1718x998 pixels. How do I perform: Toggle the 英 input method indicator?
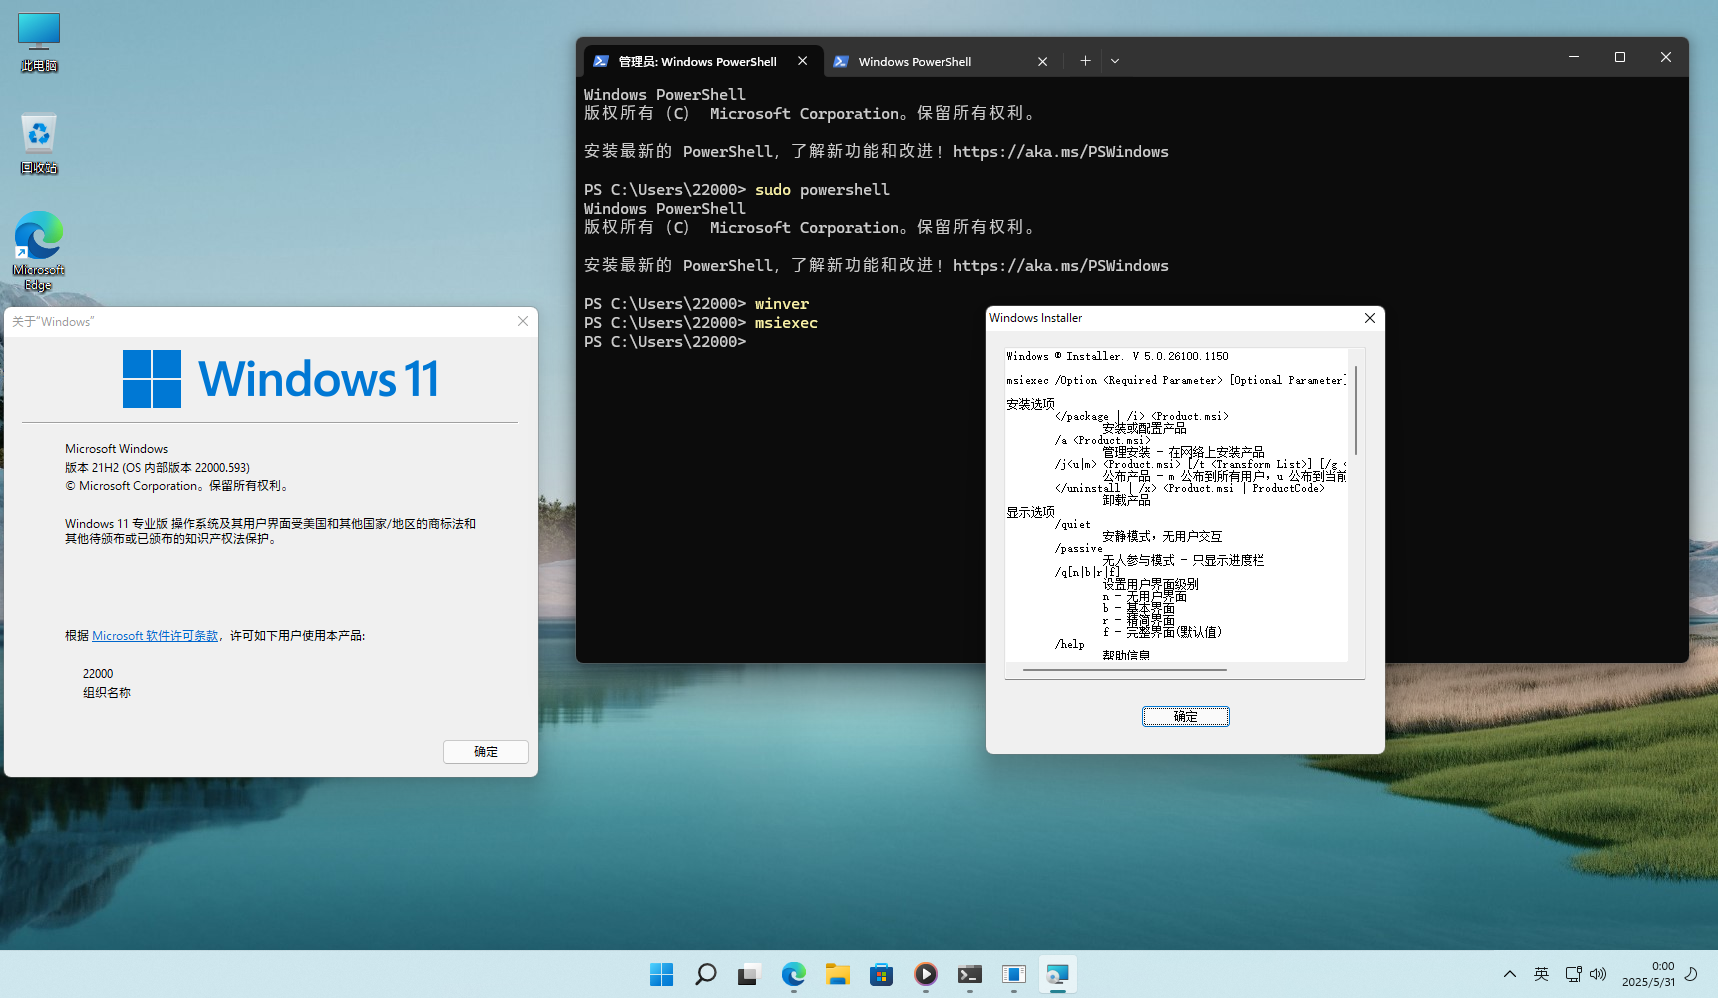pyautogui.click(x=1541, y=974)
